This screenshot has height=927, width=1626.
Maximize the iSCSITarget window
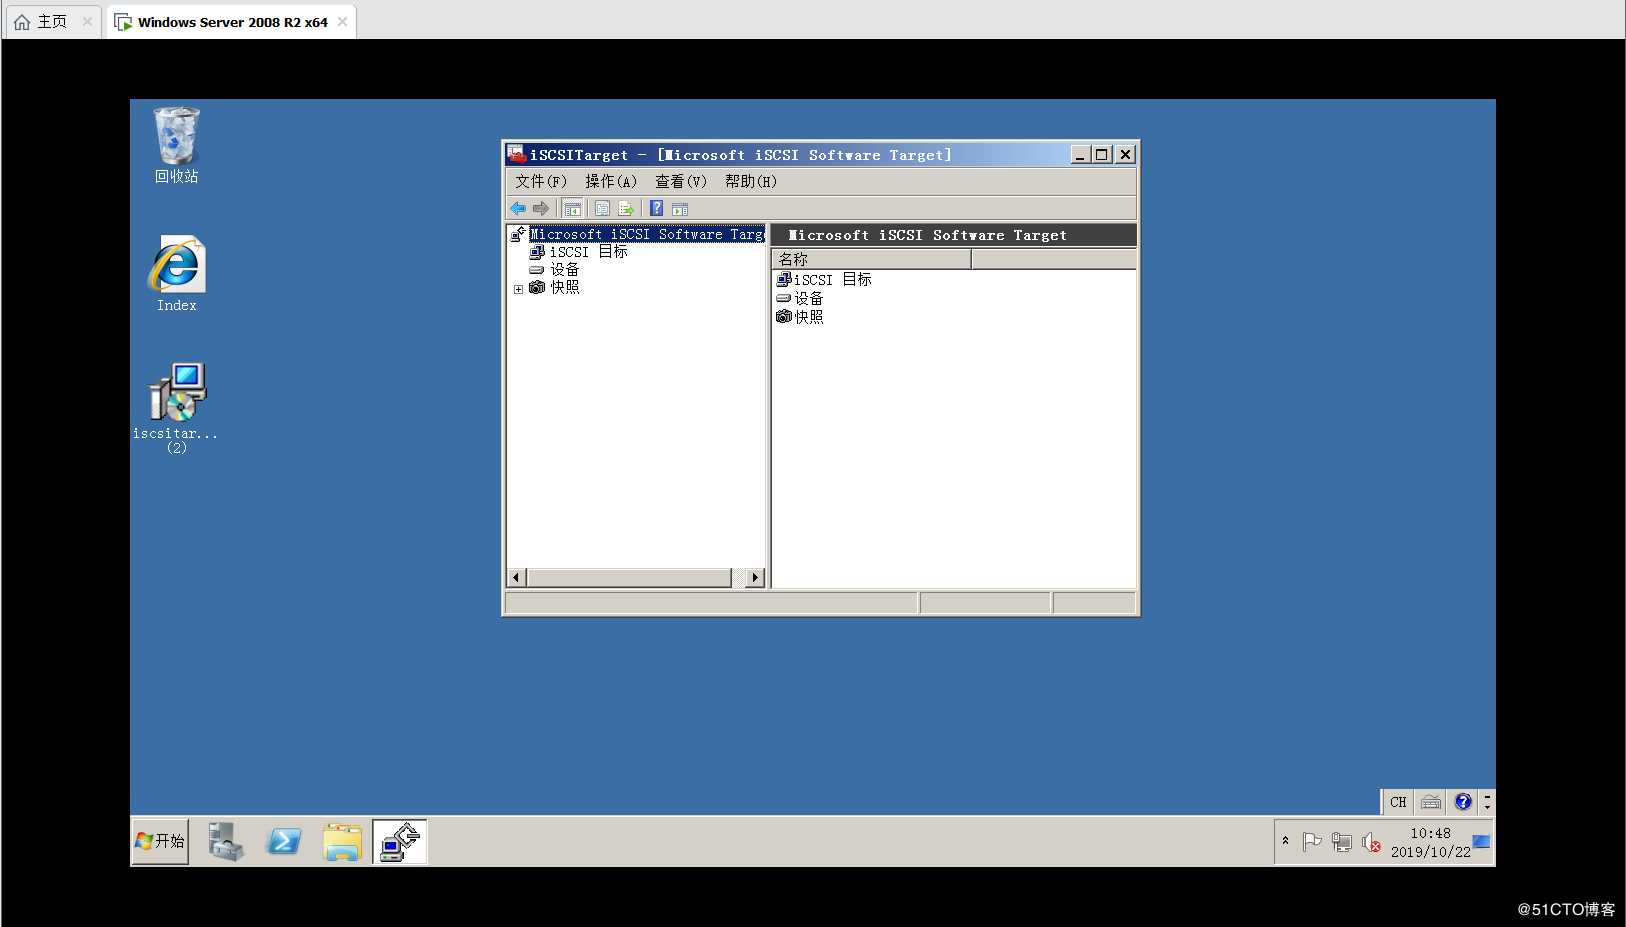click(1102, 154)
